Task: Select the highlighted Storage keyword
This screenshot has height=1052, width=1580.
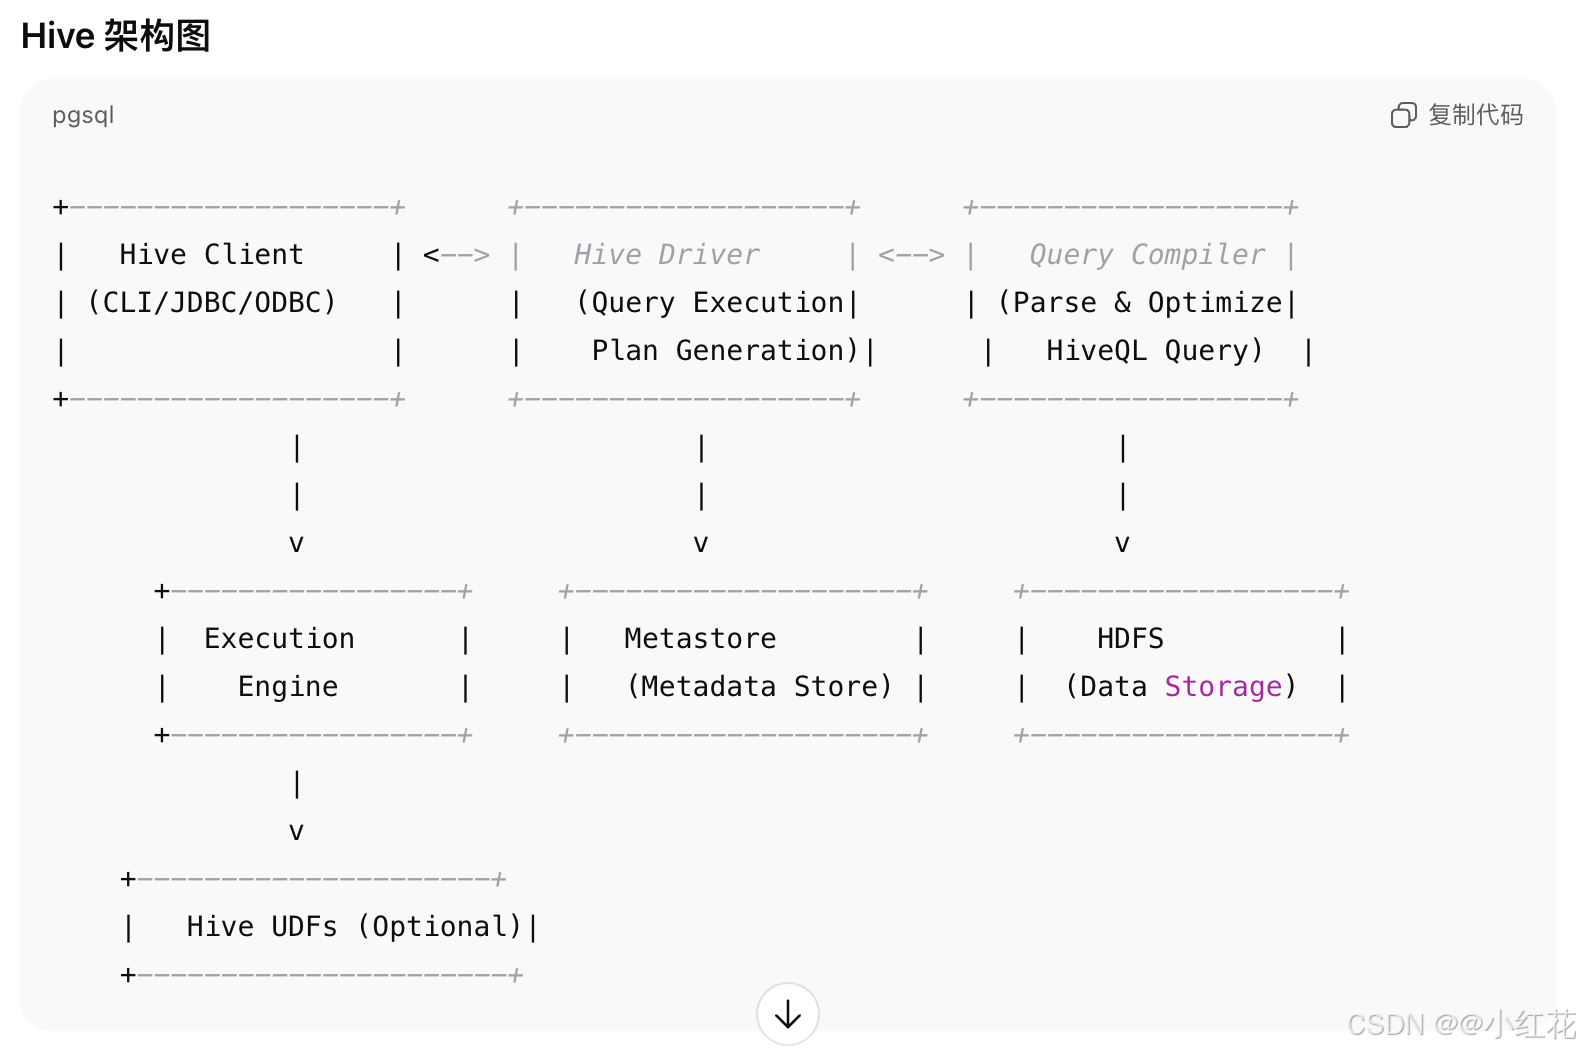Action: click(x=1223, y=686)
